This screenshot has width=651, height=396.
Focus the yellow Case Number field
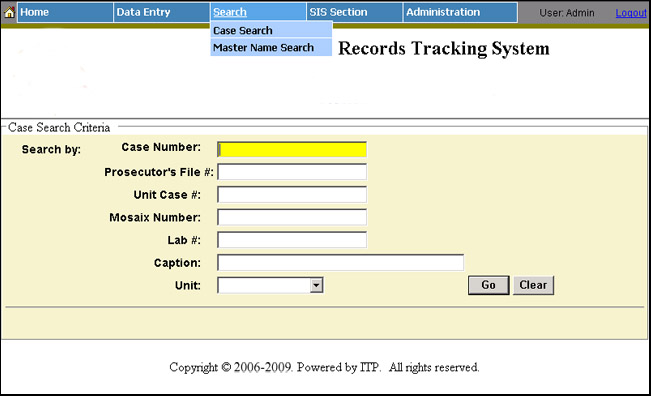[292, 149]
